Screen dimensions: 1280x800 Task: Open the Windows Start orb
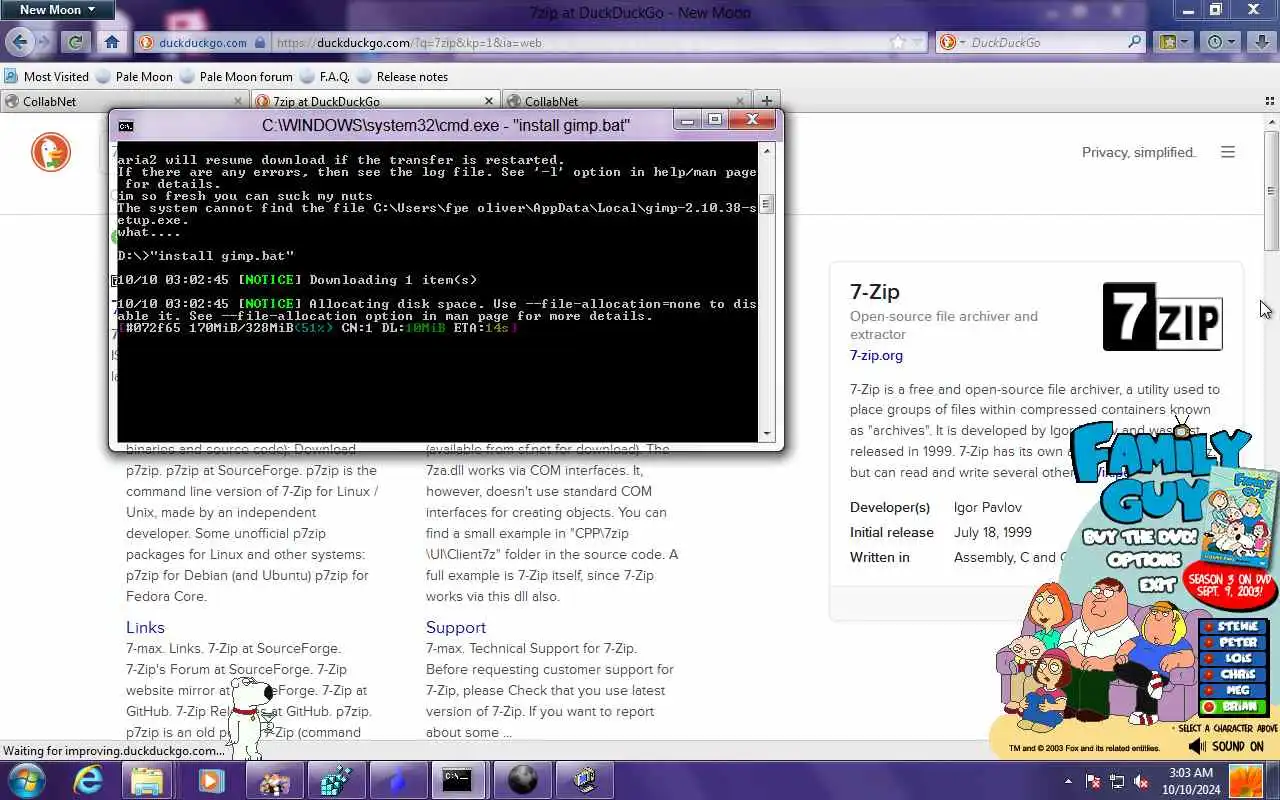(x=26, y=780)
